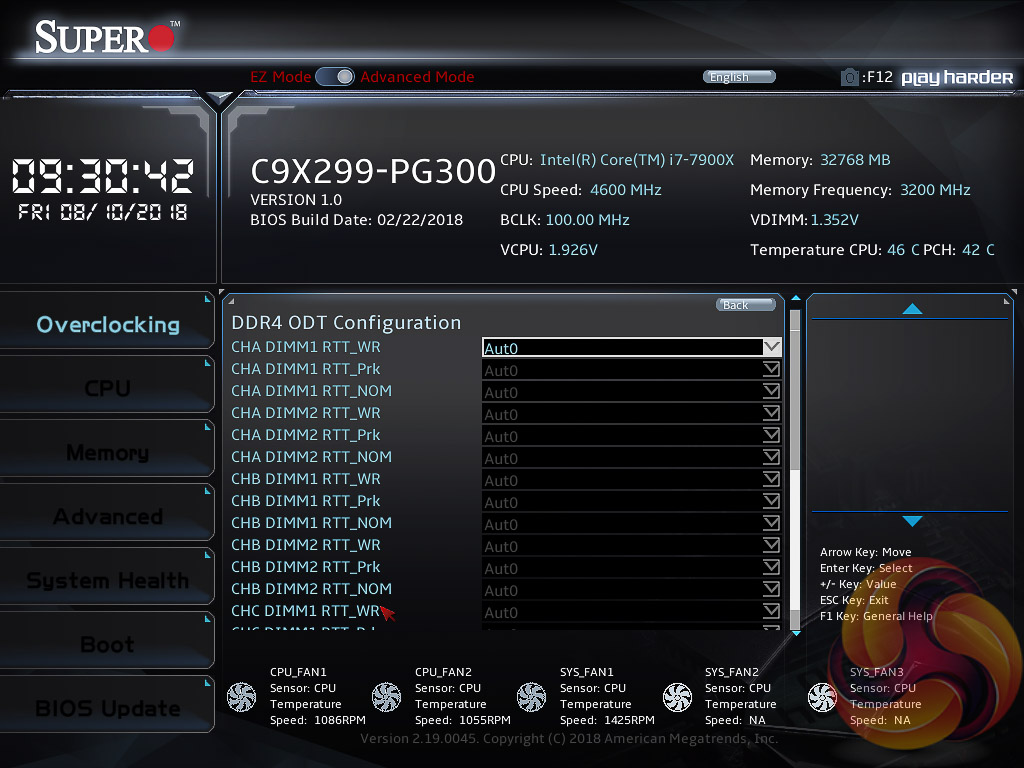Click the DDR4 ODT Configuration heading
The height and width of the screenshot is (768, 1024).
[346, 323]
